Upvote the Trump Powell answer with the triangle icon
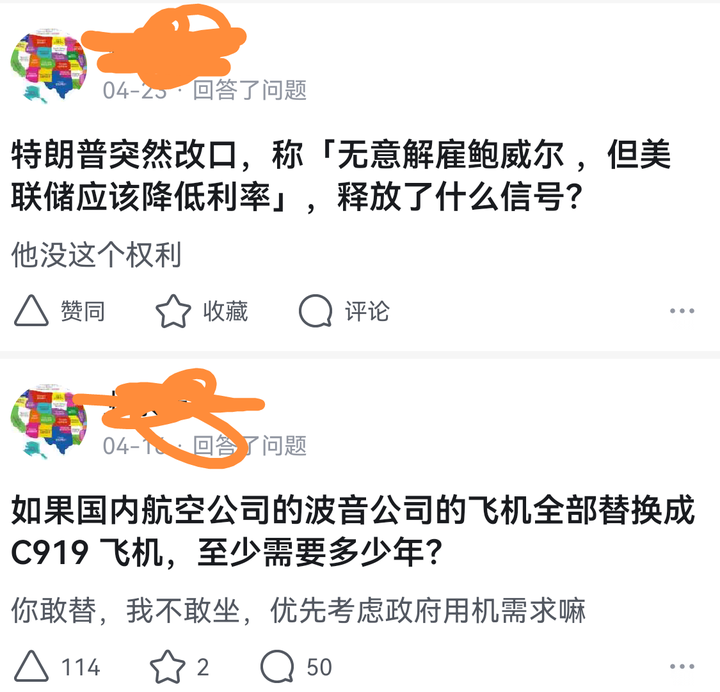Screen dimensions: 720x692 (x=31, y=311)
